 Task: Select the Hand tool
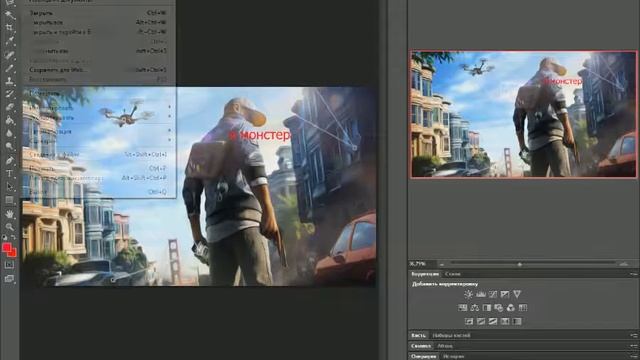10,214
